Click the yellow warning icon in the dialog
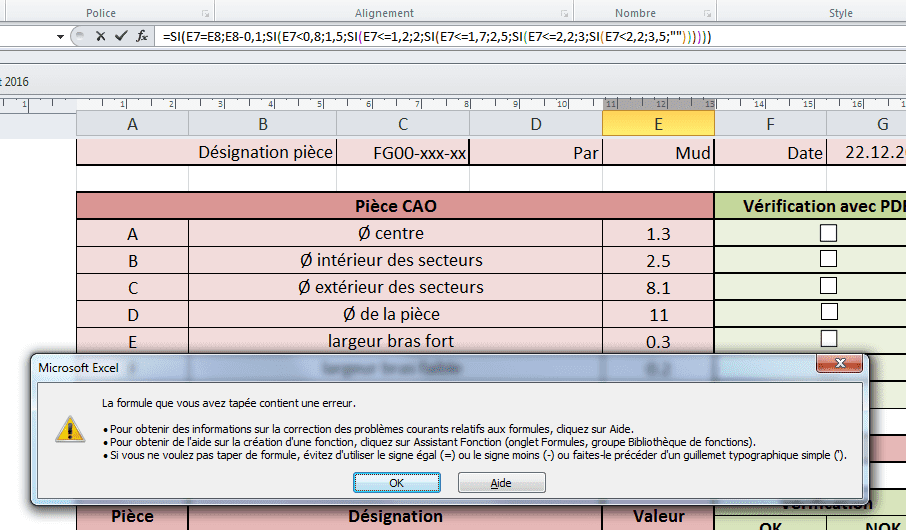Image resolution: width=906 pixels, height=530 pixels. [69, 428]
